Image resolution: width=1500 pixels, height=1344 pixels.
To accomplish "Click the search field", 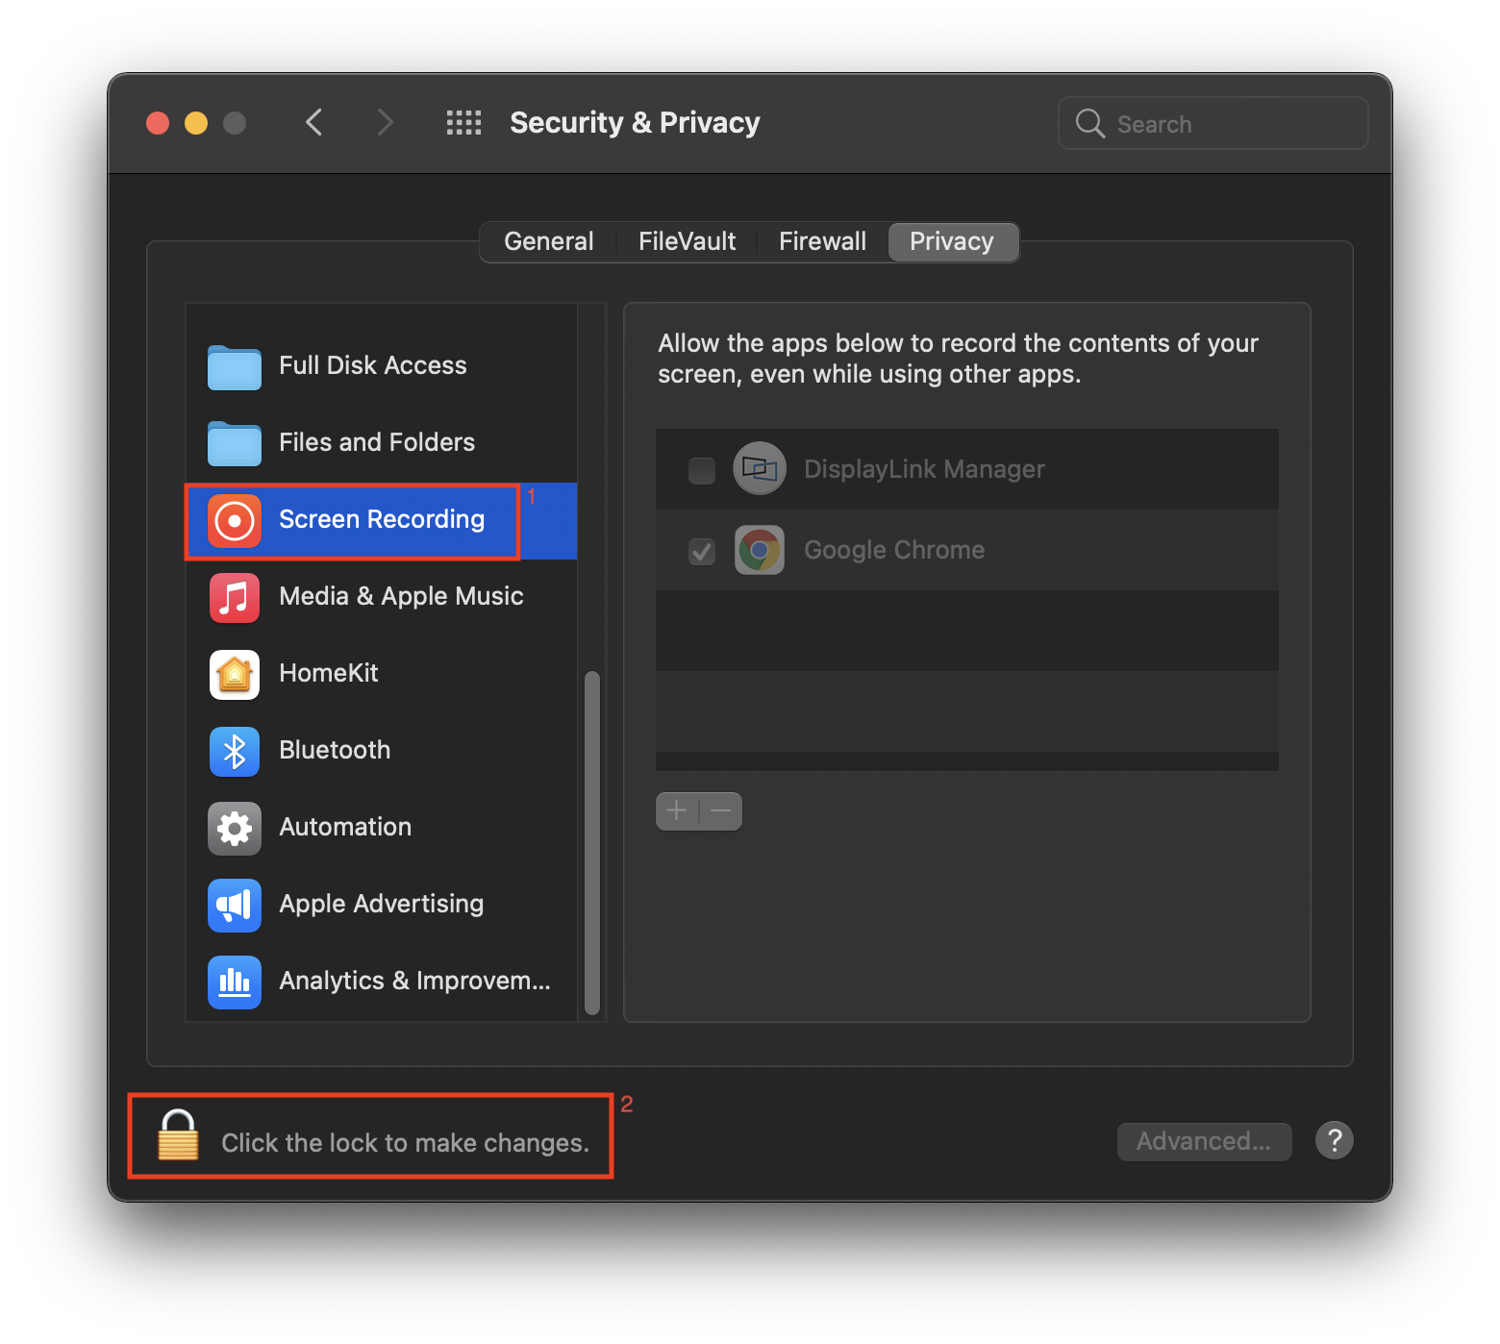I will click(1212, 123).
